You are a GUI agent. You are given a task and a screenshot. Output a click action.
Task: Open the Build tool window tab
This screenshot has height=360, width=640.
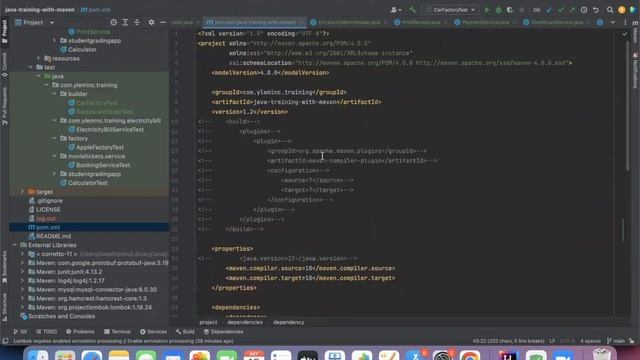tap(185, 331)
